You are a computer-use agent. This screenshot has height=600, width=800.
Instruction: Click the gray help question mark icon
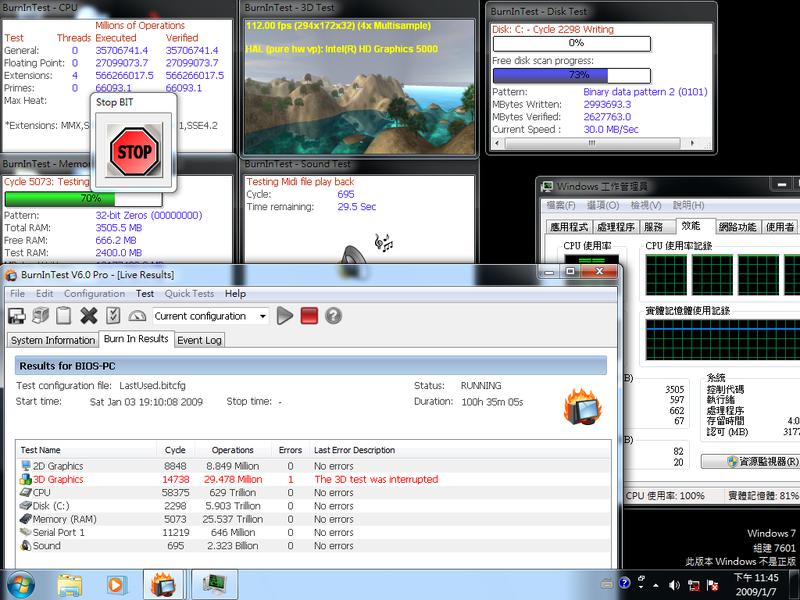[333, 316]
